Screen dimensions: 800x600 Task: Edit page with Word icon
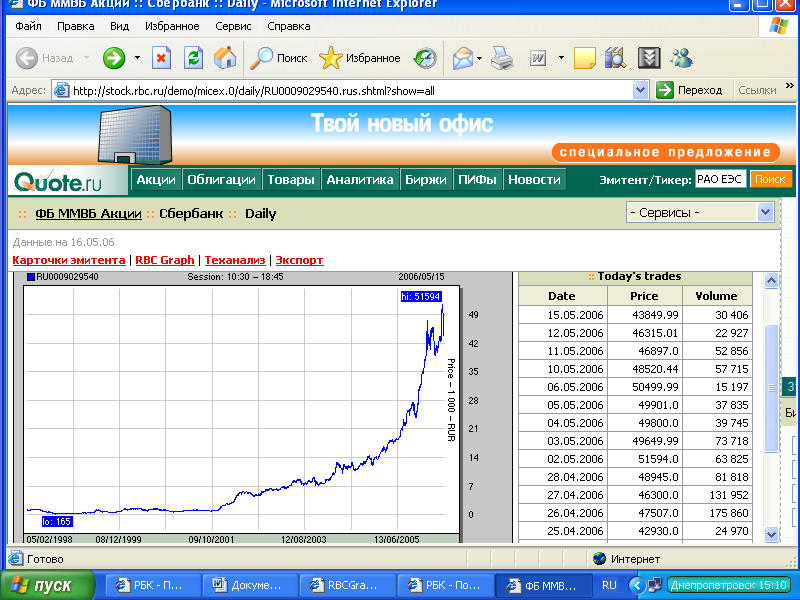pos(538,58)
